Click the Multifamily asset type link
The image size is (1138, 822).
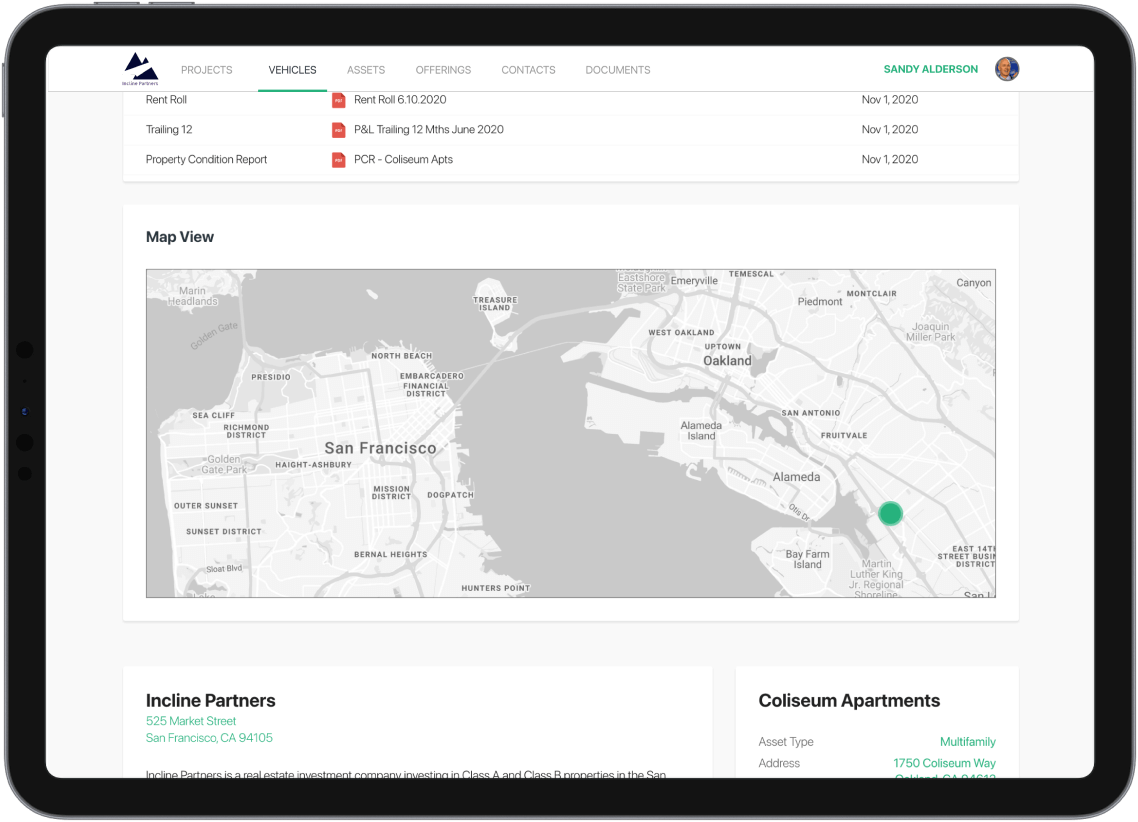coord(967,742)
